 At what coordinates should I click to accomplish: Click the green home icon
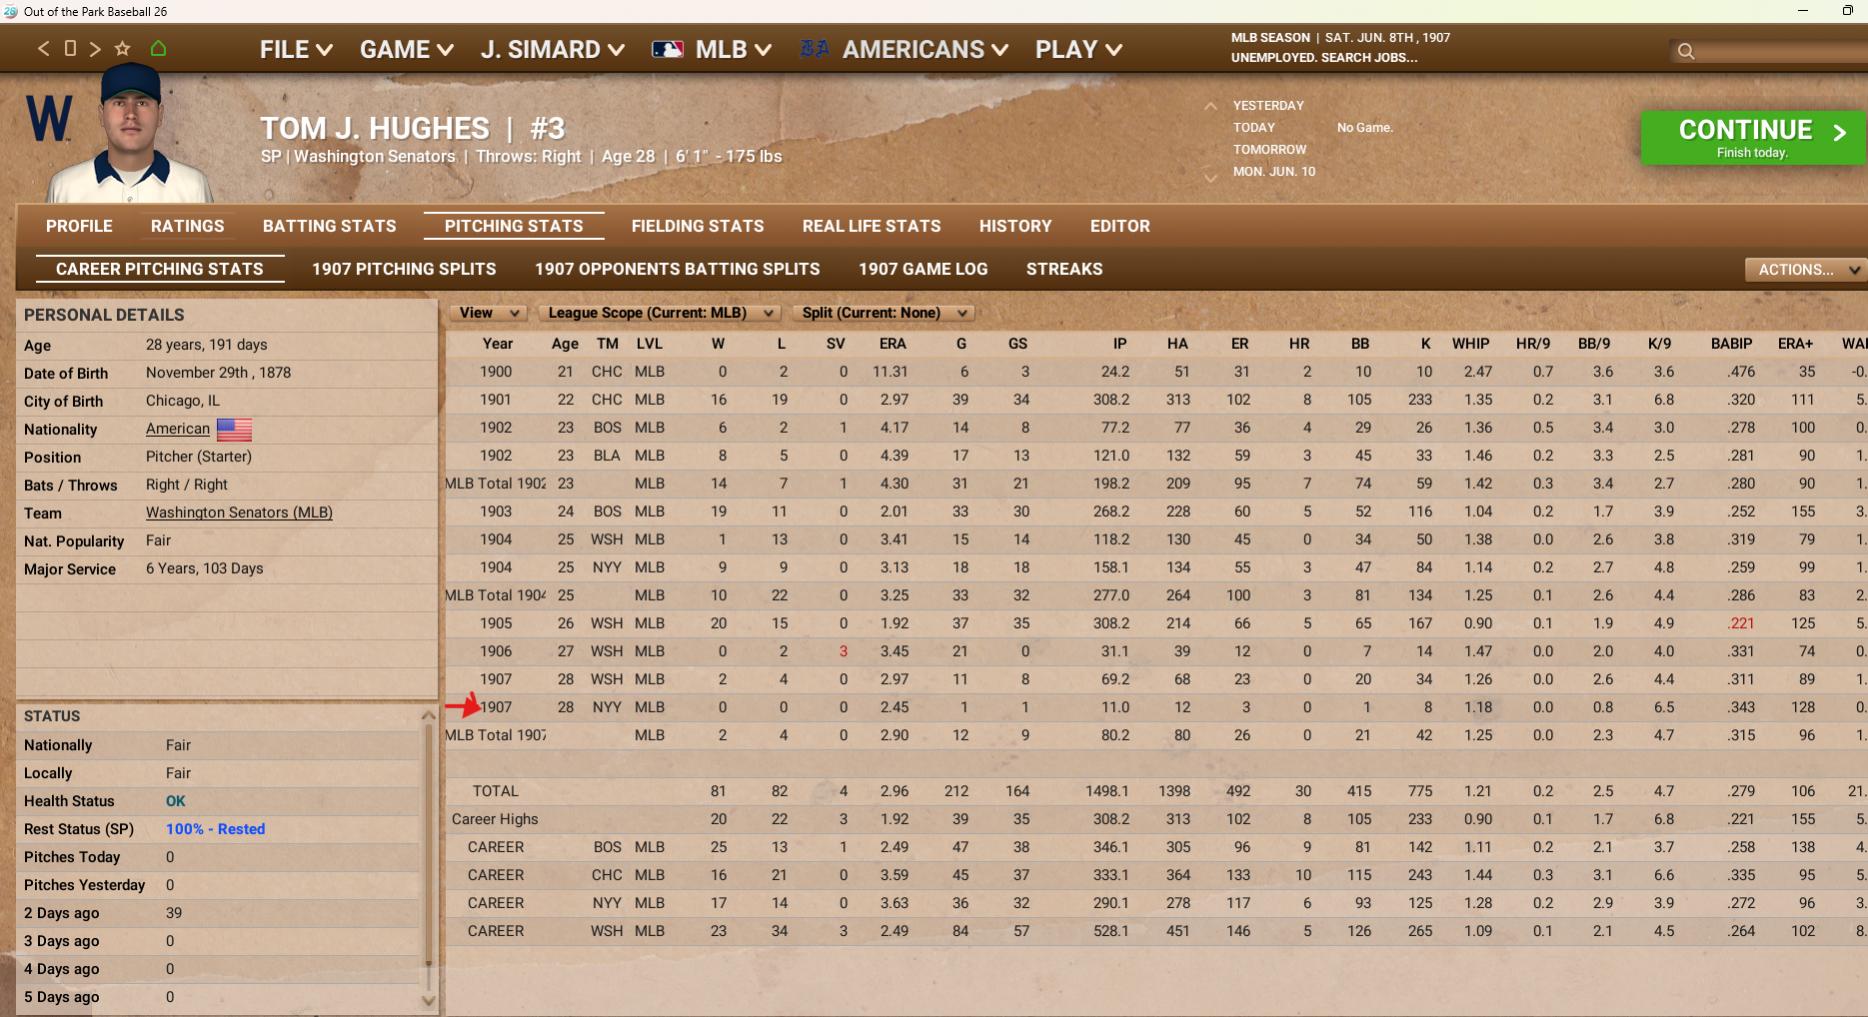coord(158,48)
